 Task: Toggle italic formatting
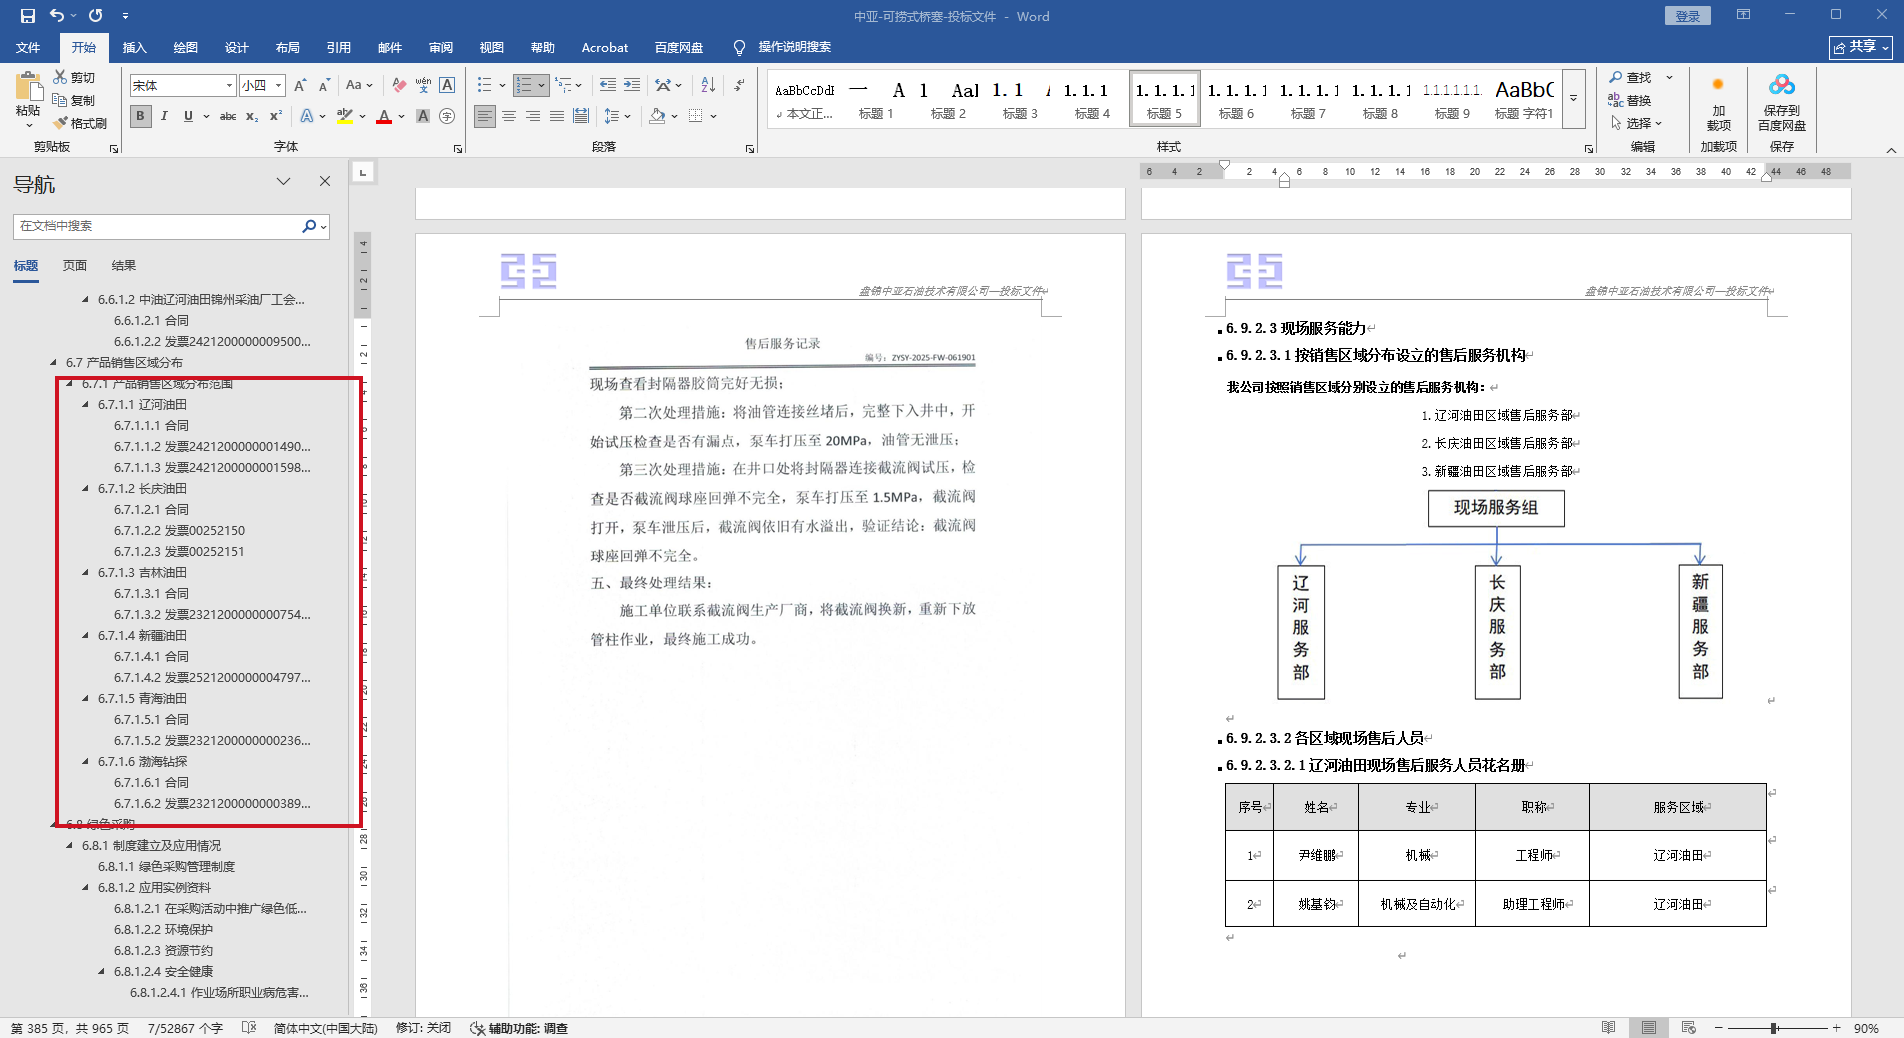(164, 116)
